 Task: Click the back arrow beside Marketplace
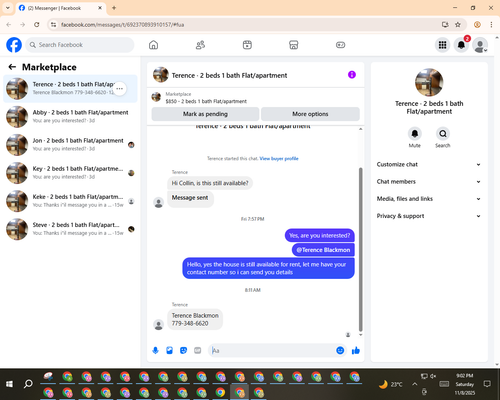click(12, 67)
